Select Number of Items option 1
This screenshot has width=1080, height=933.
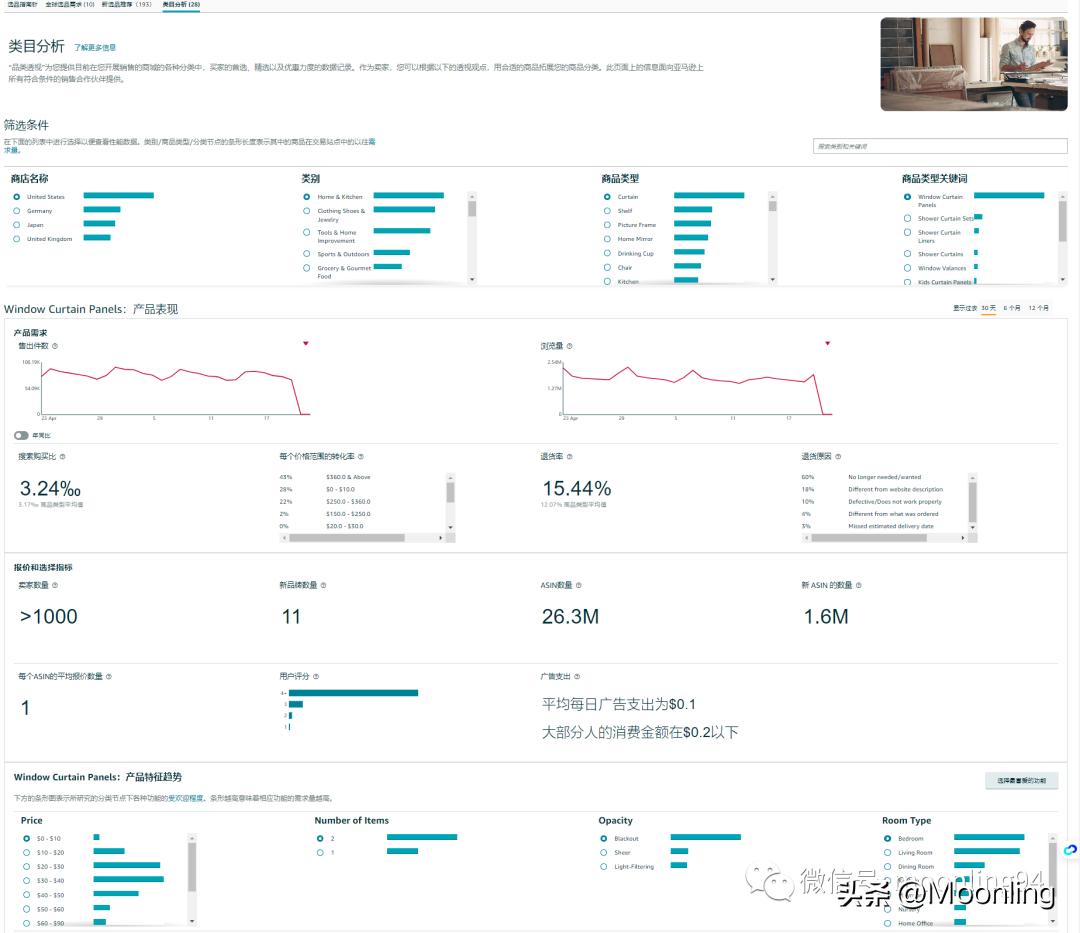[320, 852]
